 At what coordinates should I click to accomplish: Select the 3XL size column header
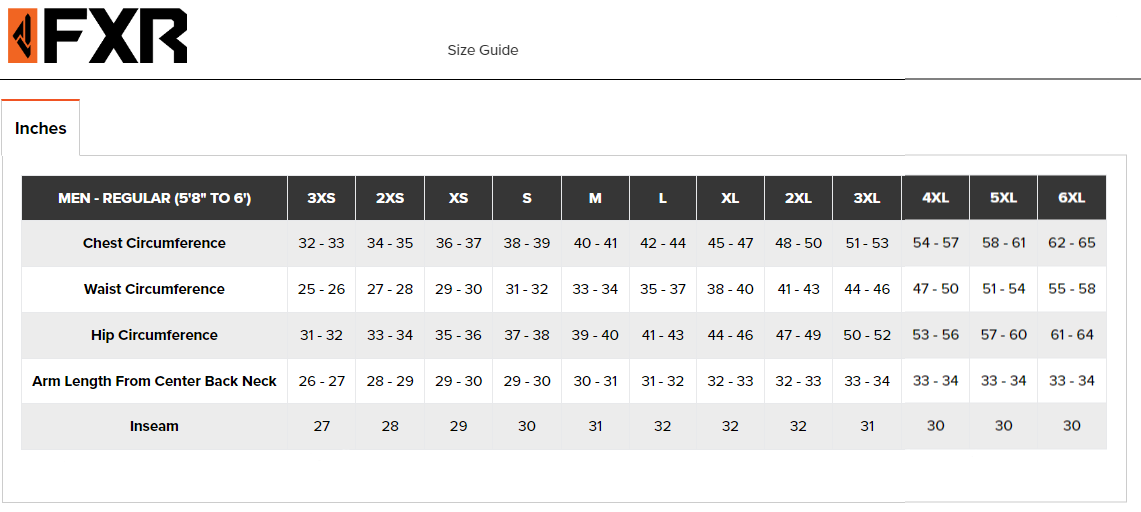867,198
